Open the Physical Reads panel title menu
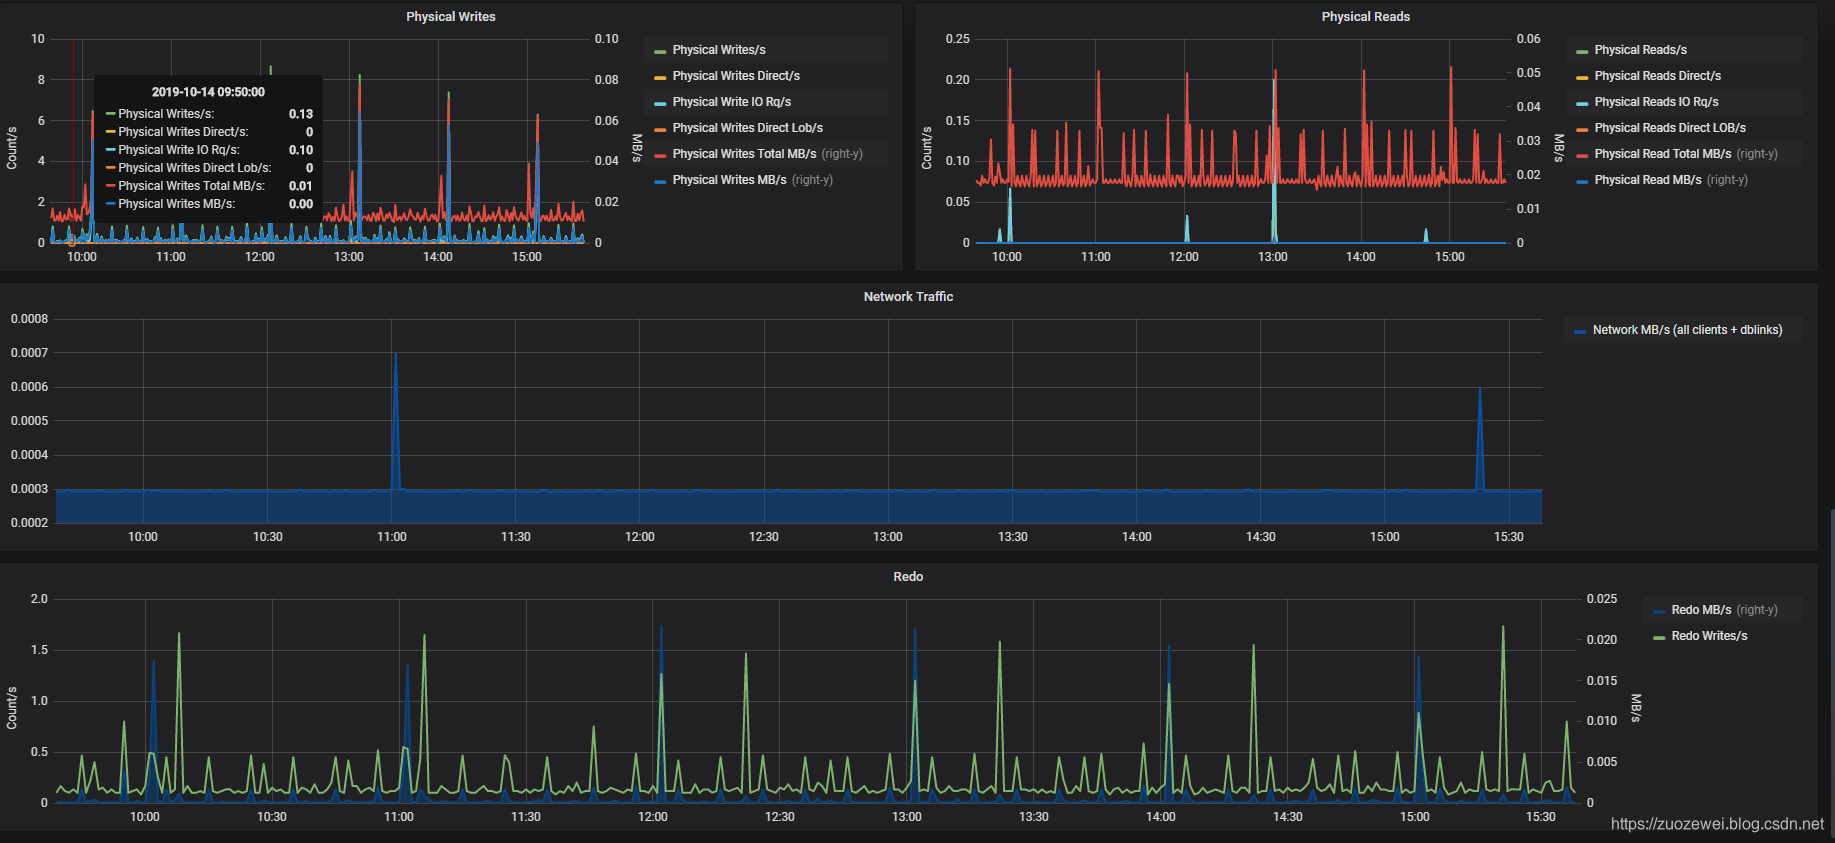 tap(1365, 17)
